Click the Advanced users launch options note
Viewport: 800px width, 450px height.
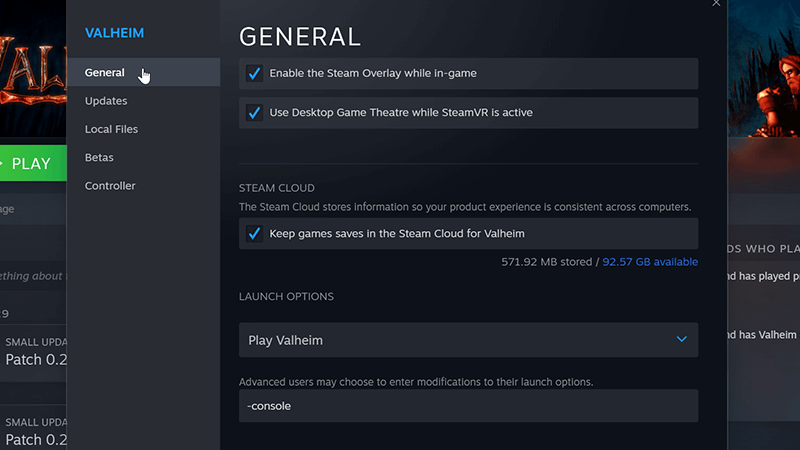tap(416, 382)
